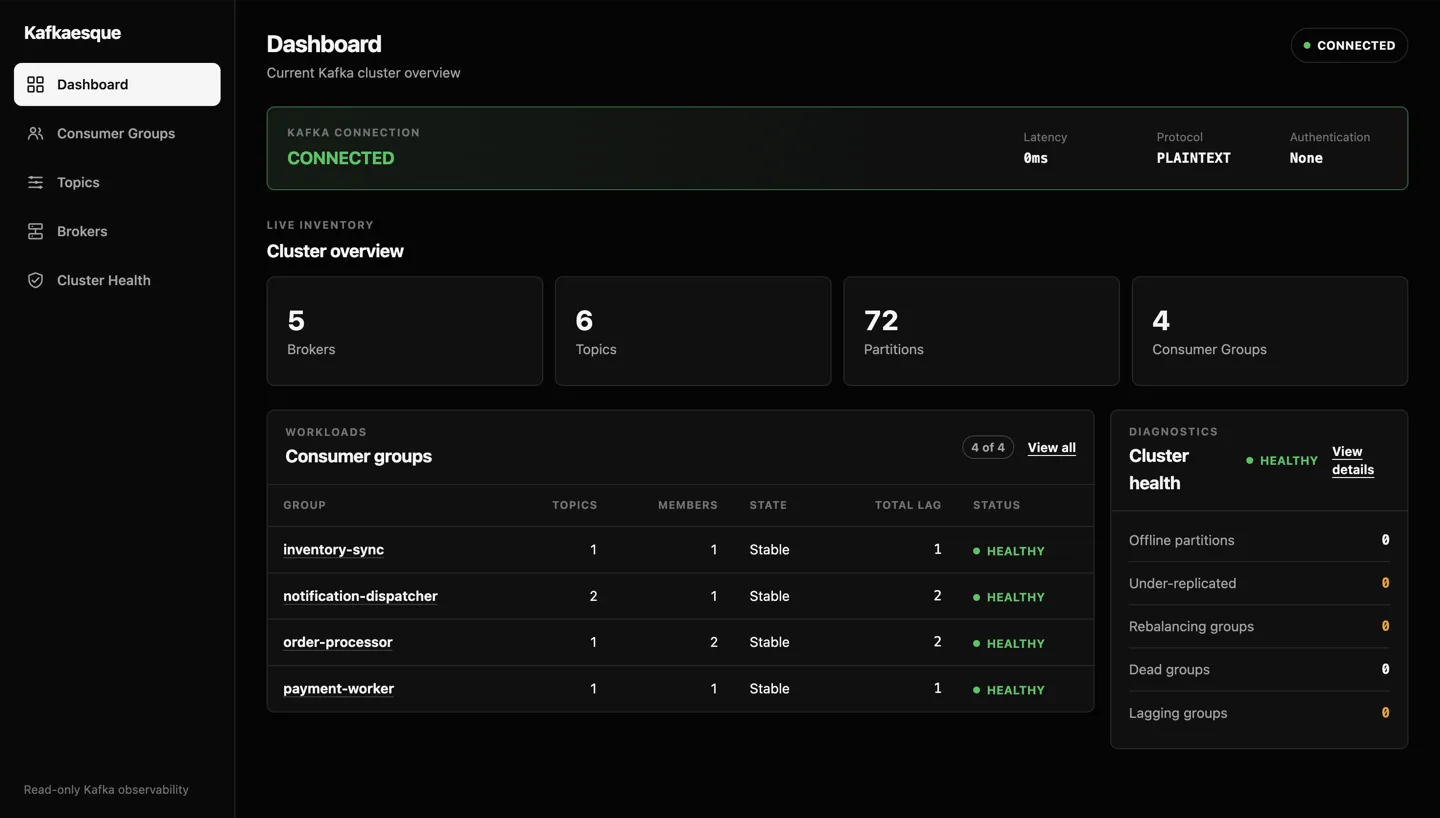1440x818 pixels.
Task: Click the MEMBERS column header
Action: click(687, 505)
